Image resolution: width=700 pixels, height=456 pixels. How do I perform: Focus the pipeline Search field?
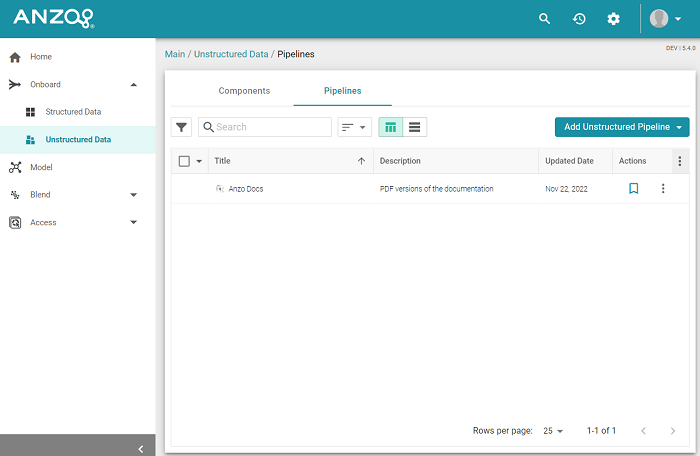point(265,127)
